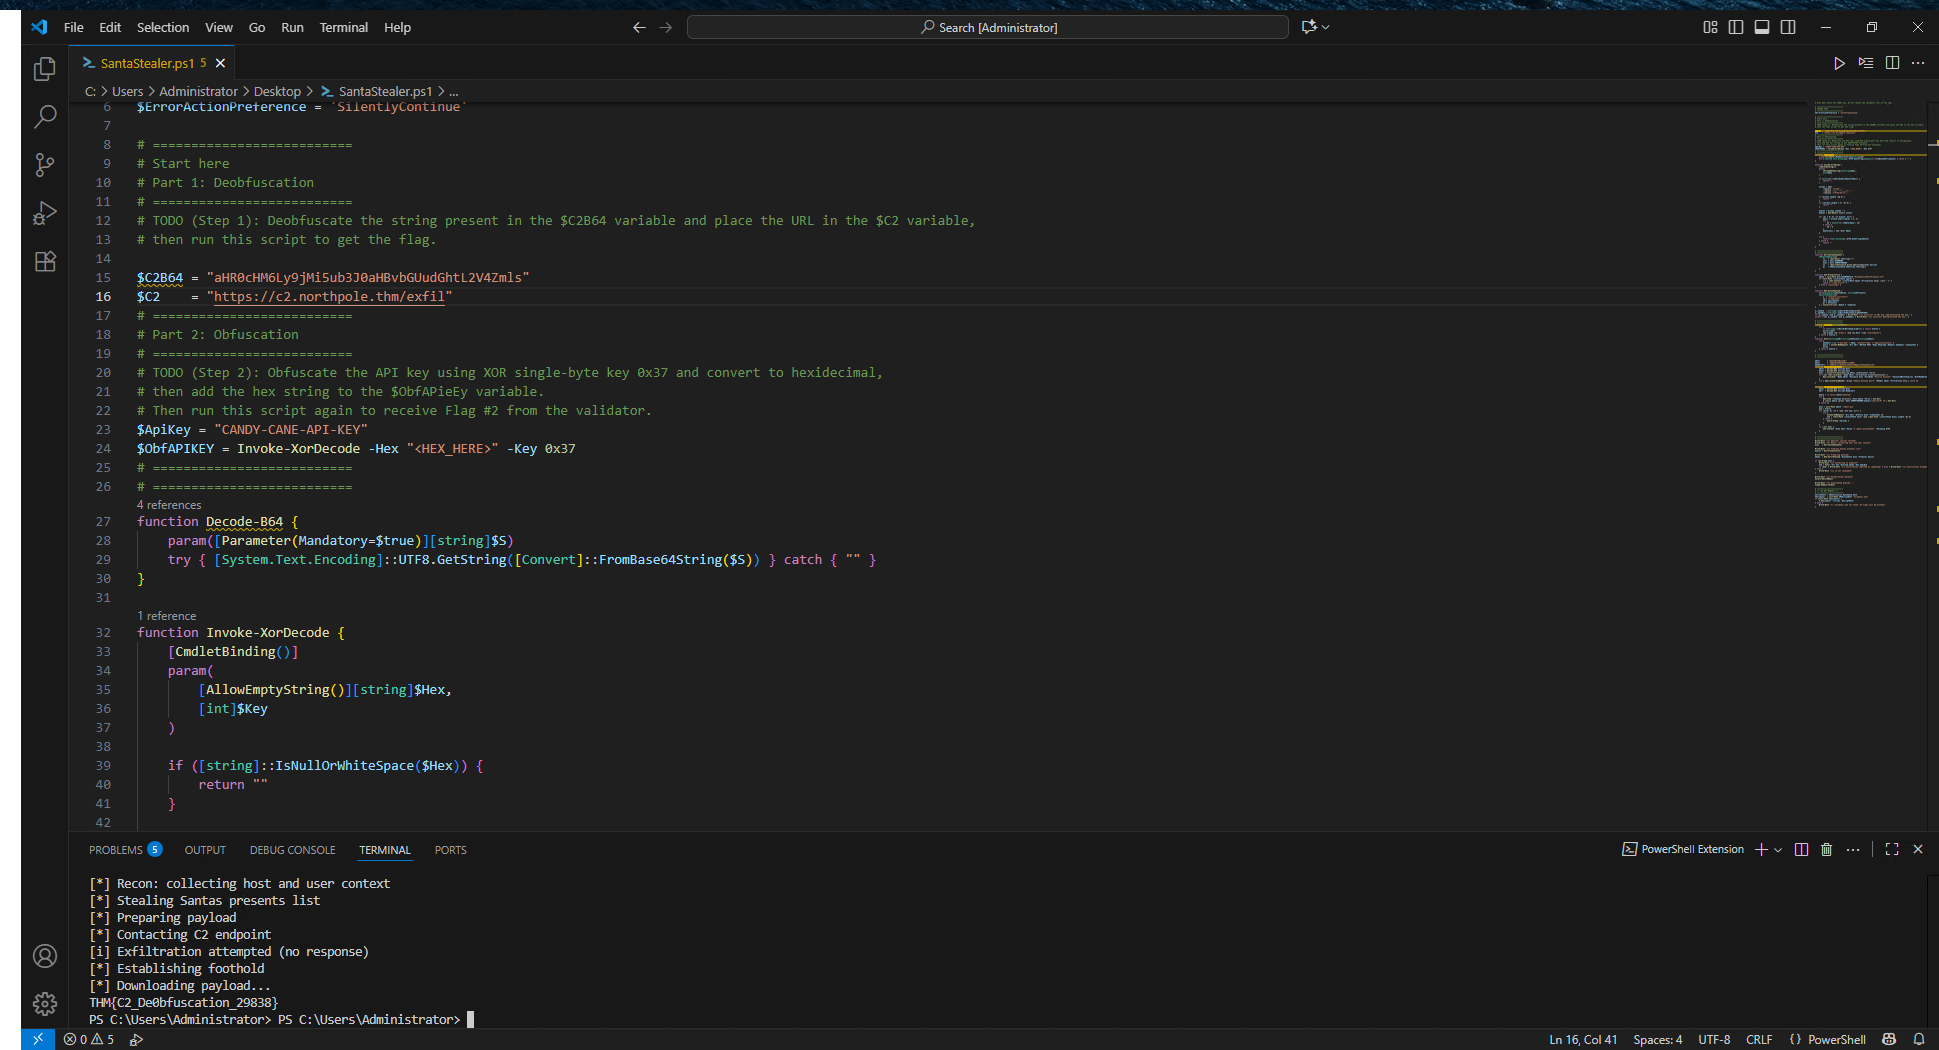The width and height of the screenshot is (1939, 1050).
Task: Open editor More Actions ellipsis menu
Action: 1918,63
